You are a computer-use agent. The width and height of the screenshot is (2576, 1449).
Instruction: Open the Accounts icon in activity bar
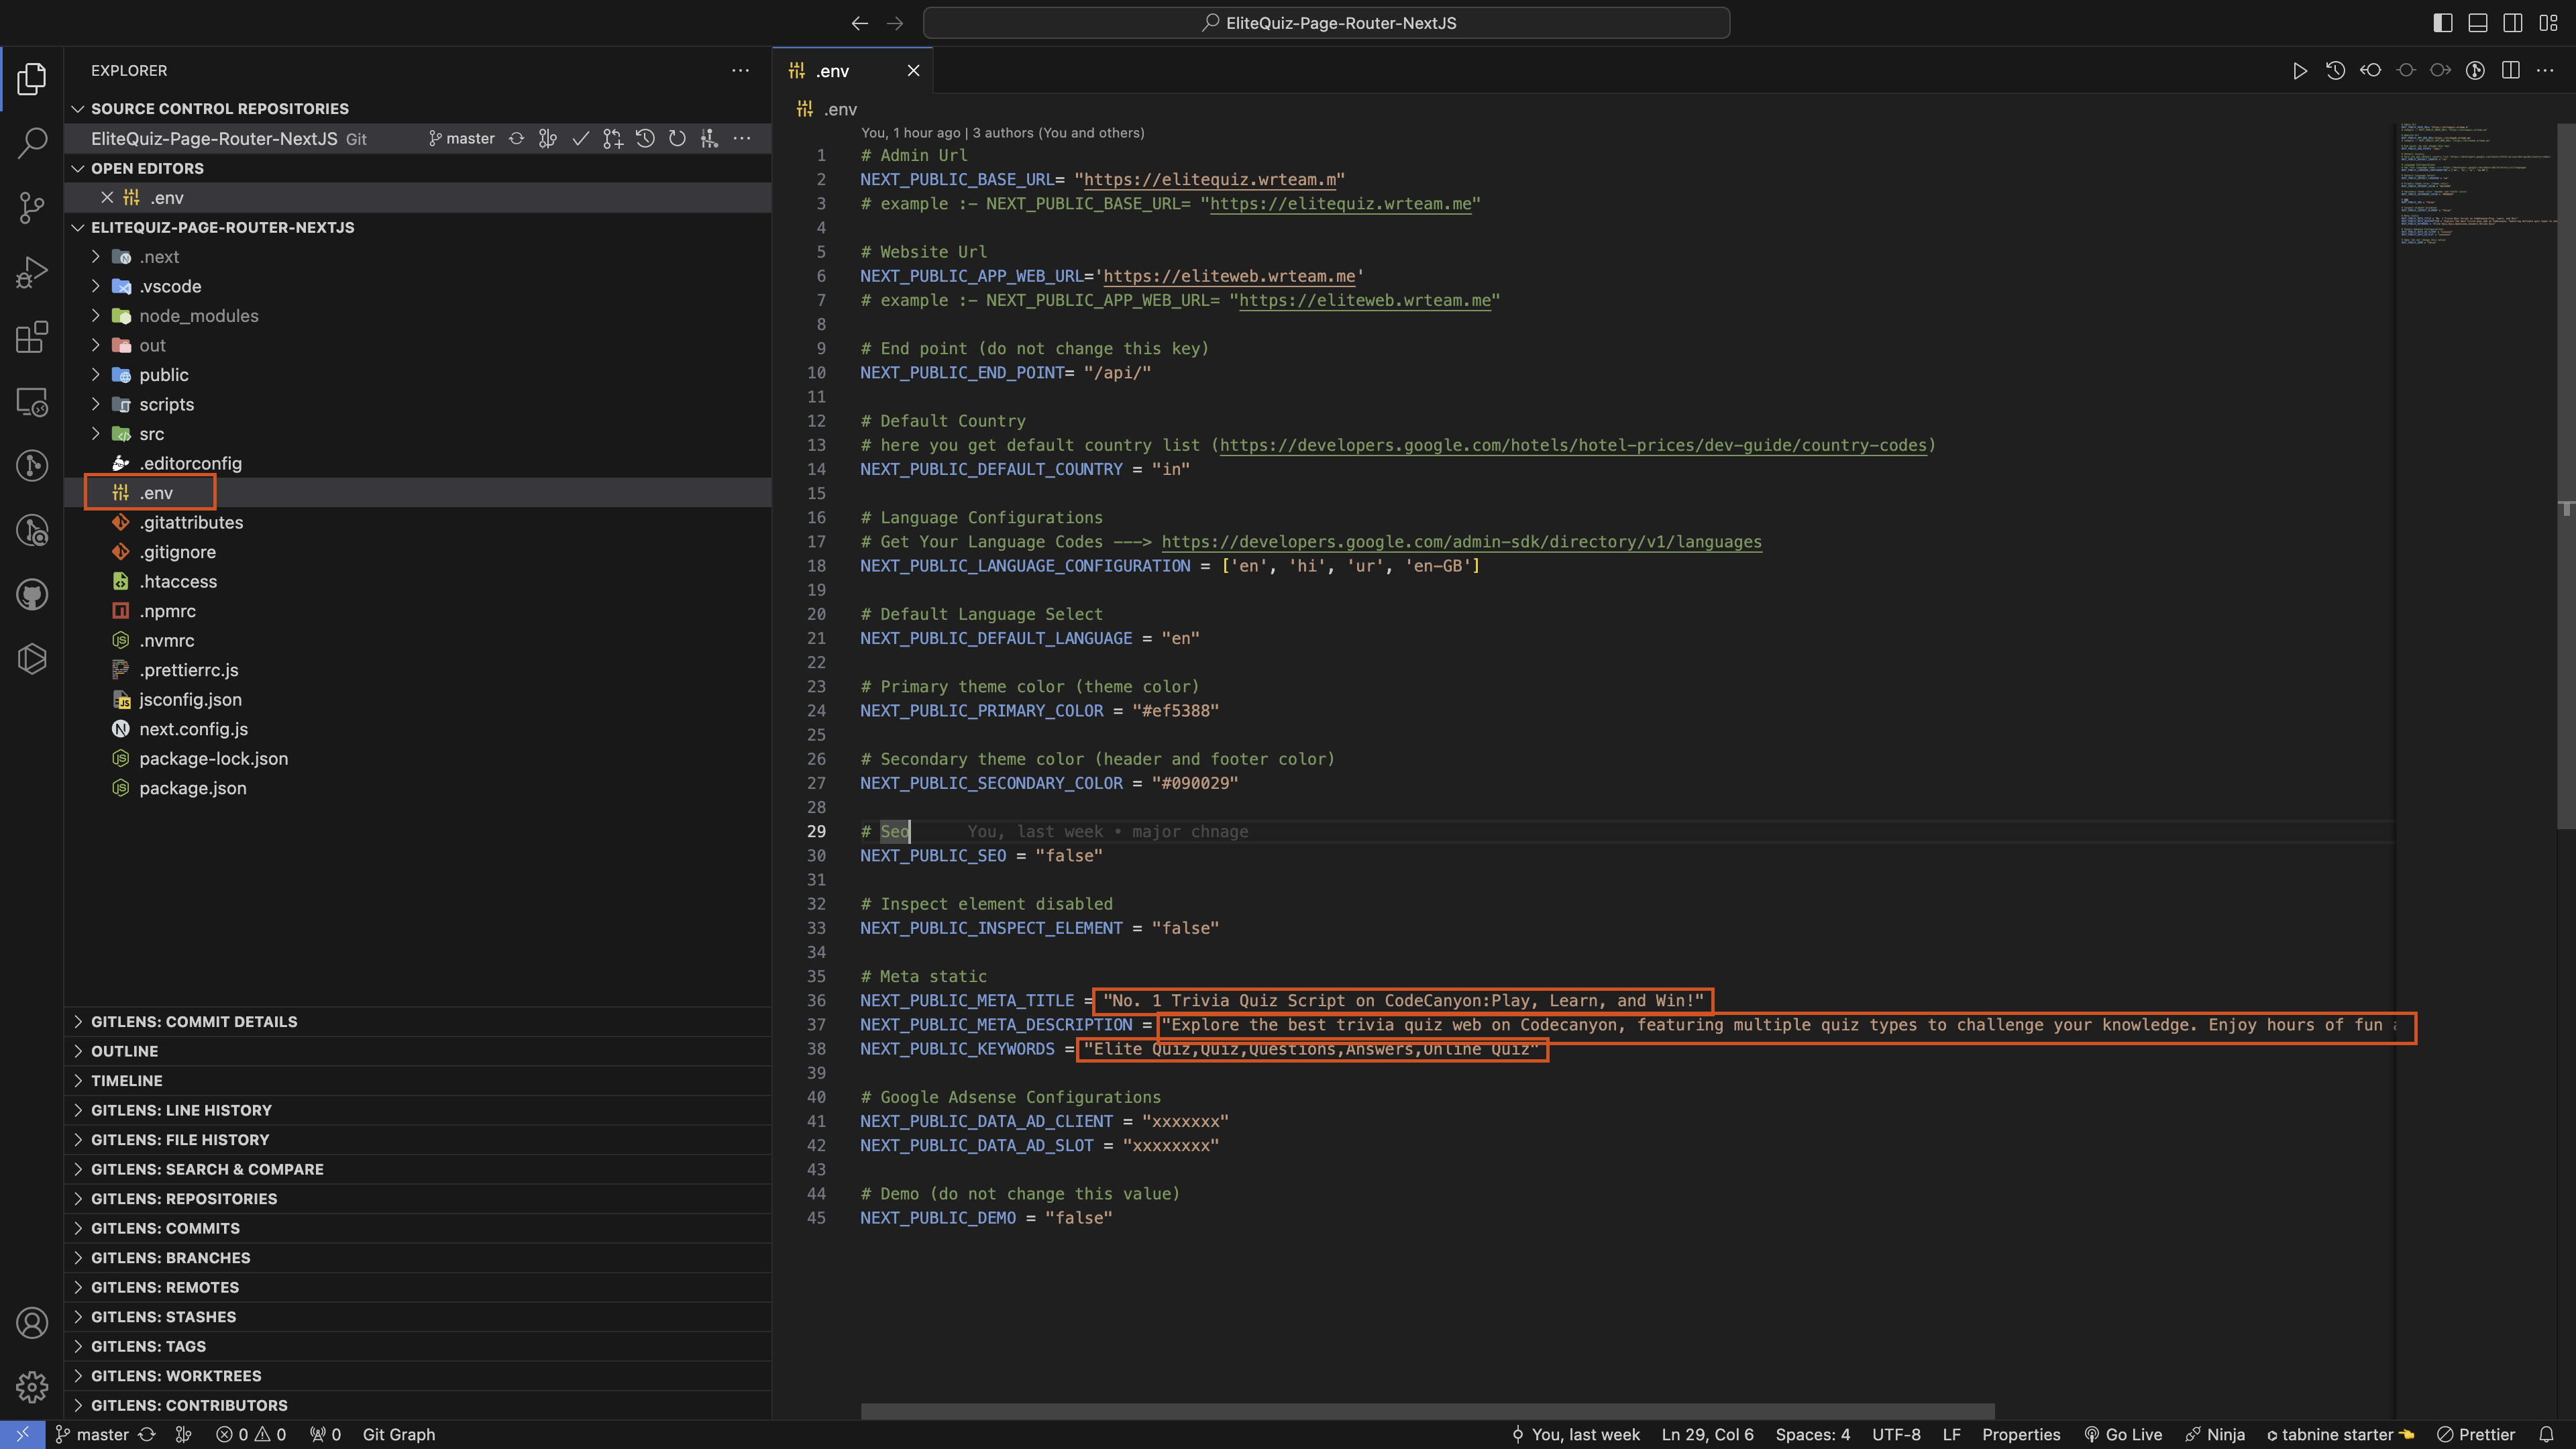32,1323
